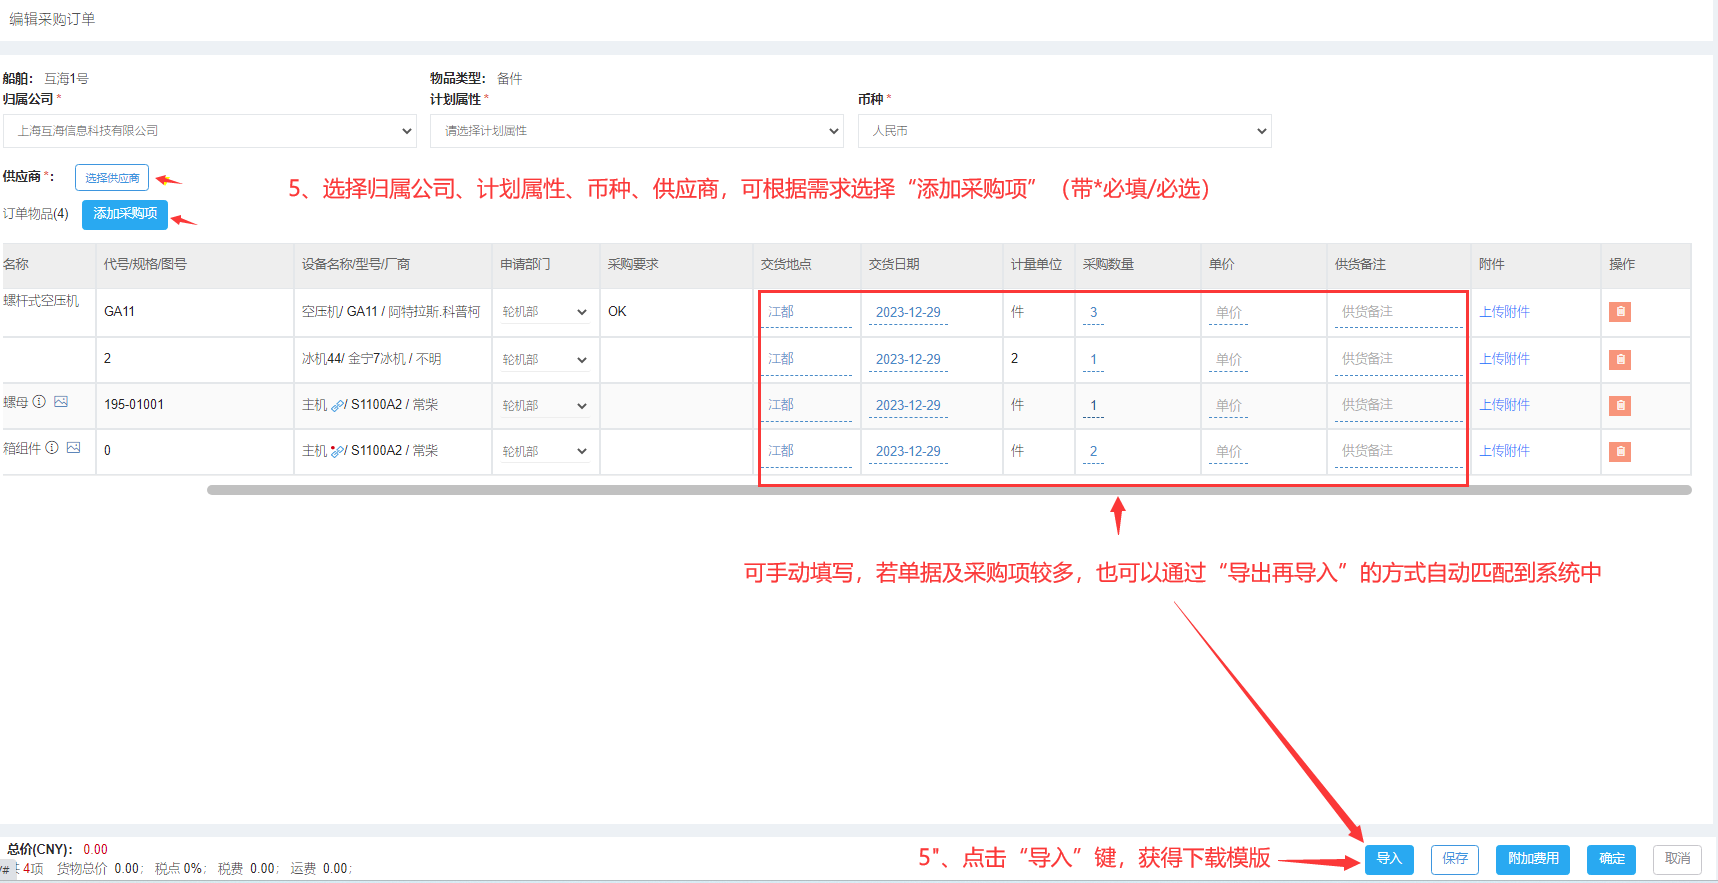Click 单价 price field in 冰机44 row
The height and width of the screenshot is (883, 1718).
(x=1228, y=360)
